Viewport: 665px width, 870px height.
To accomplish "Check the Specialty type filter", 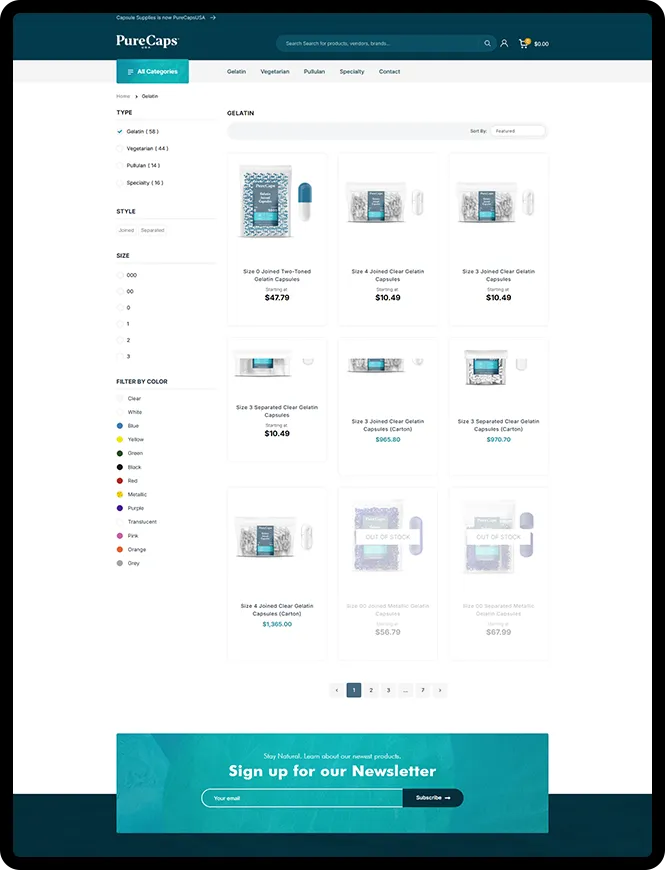I will tap(119, 183).
